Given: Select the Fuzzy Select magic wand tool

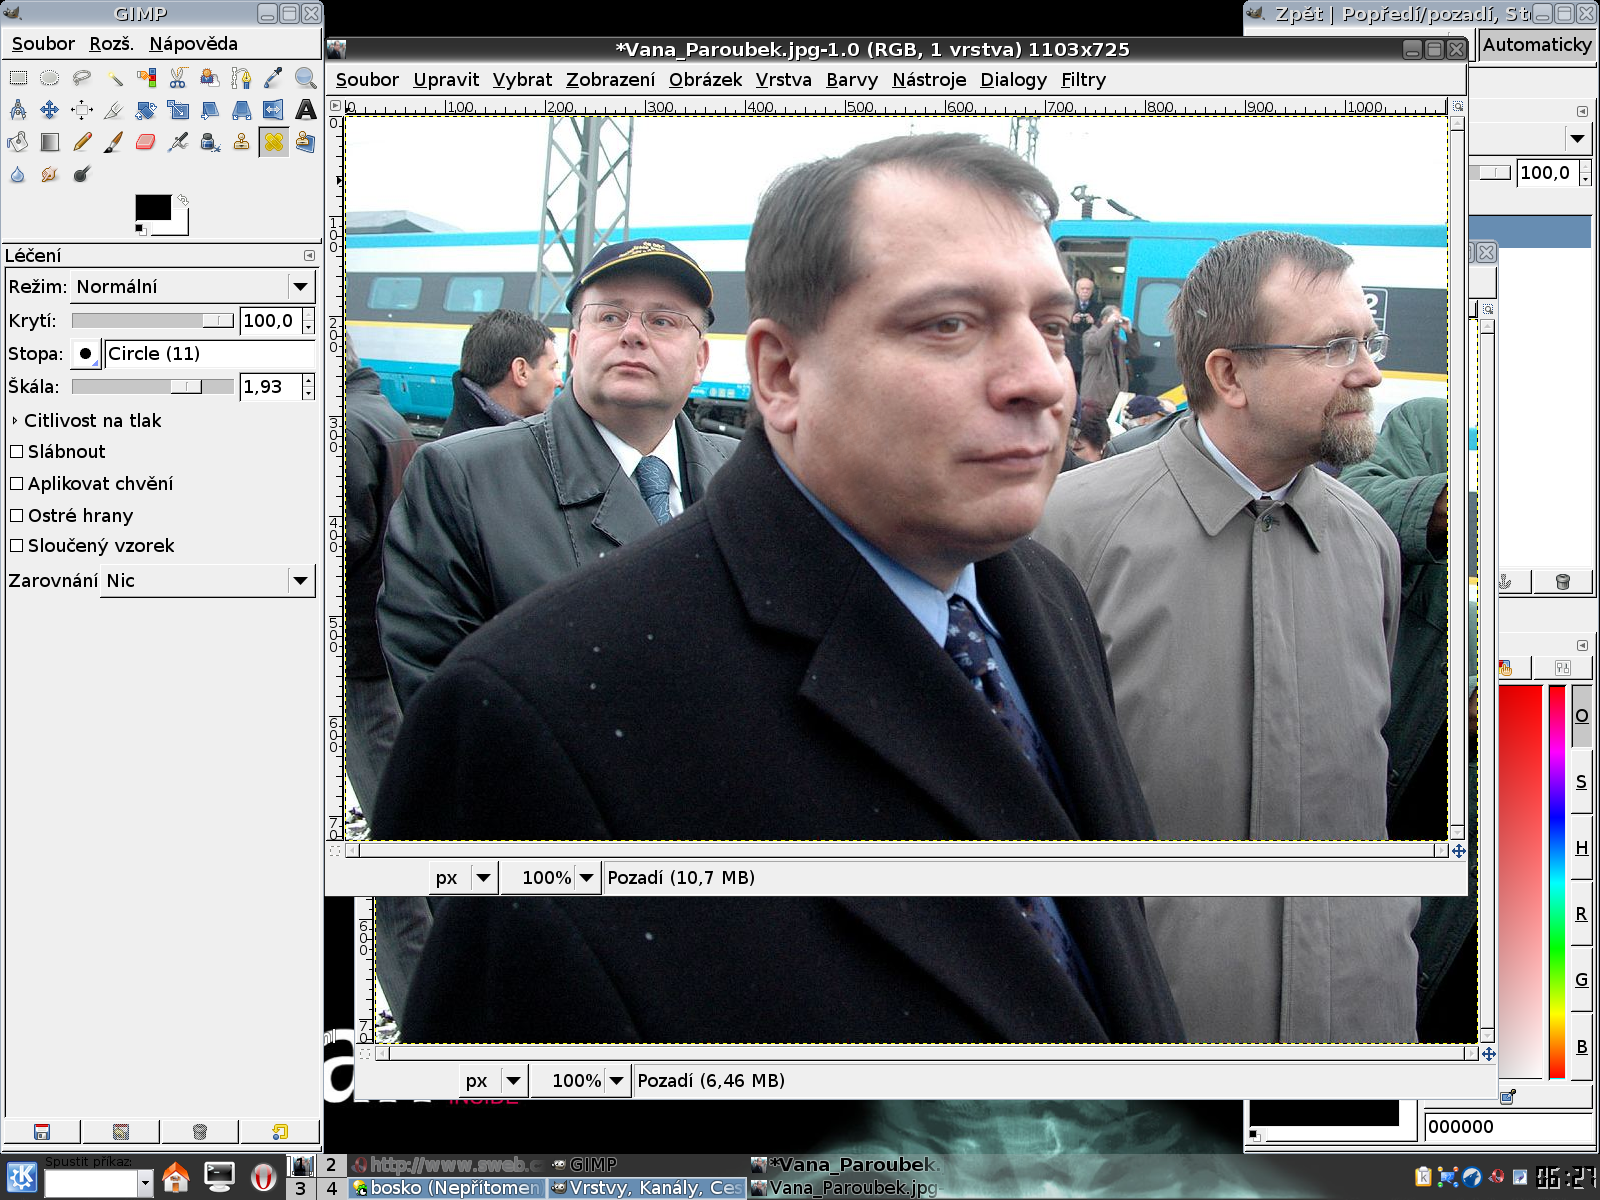Looking at the screenshot, I should point(114,78).
